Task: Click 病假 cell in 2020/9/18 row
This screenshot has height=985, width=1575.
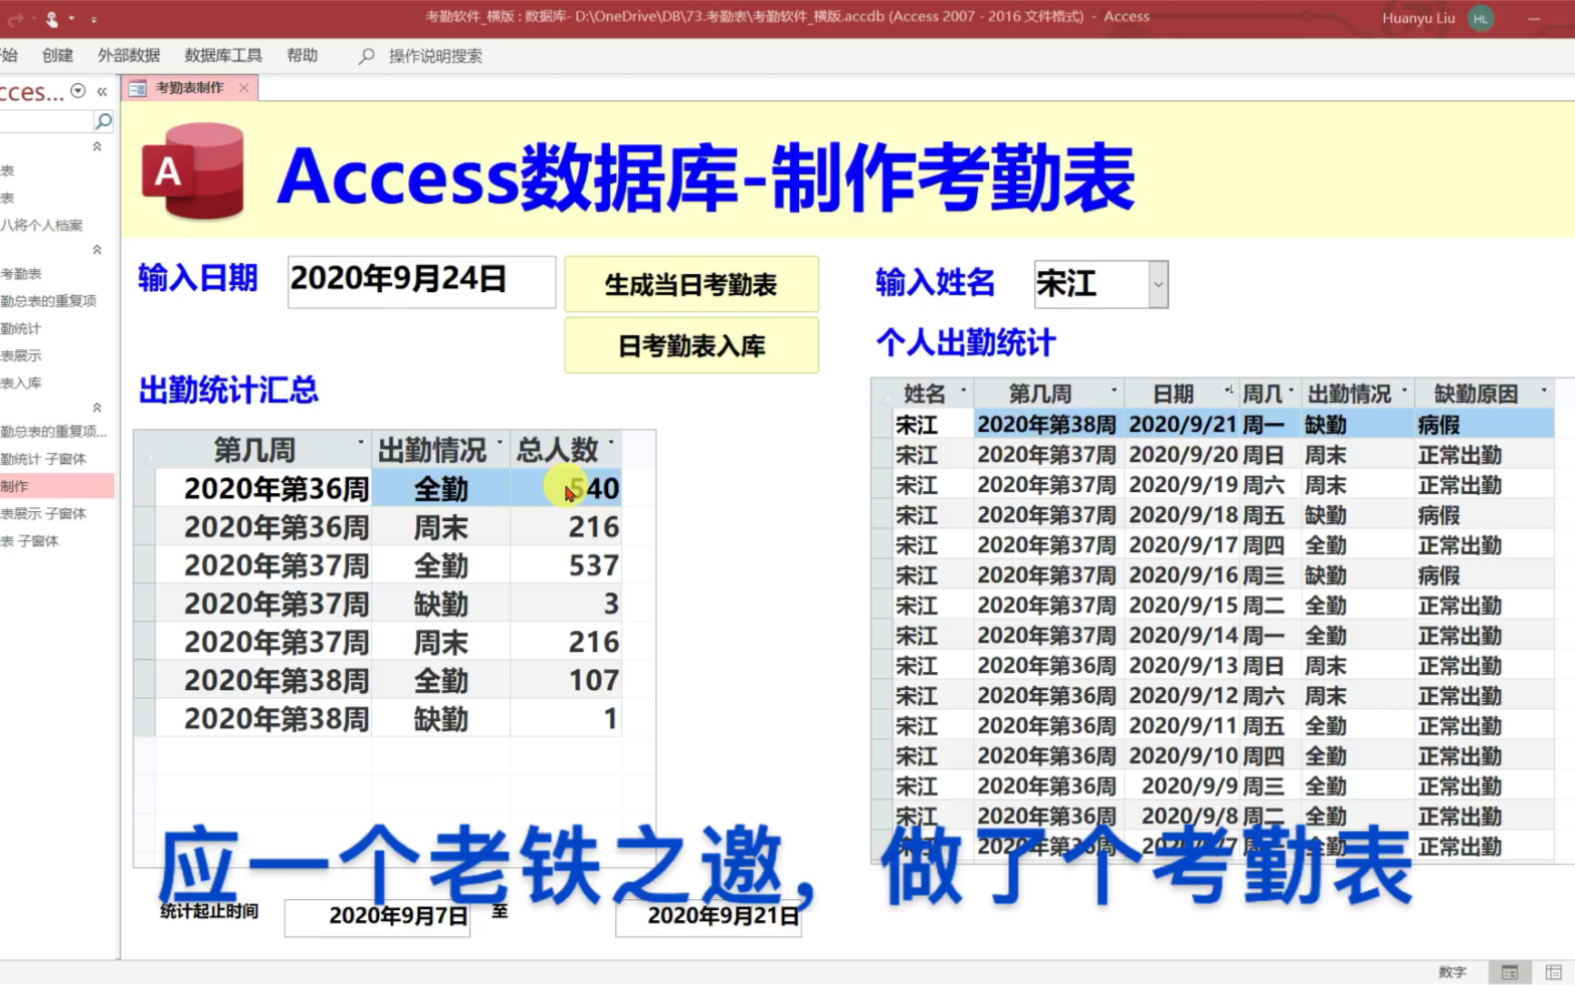Action: (1484, 515)
